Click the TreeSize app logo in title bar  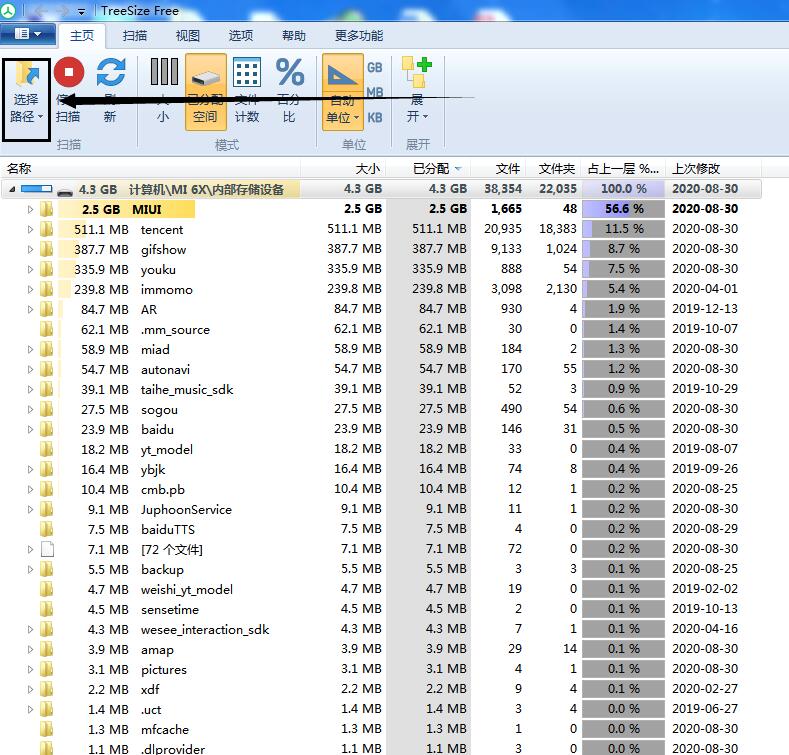click(9, 10)
